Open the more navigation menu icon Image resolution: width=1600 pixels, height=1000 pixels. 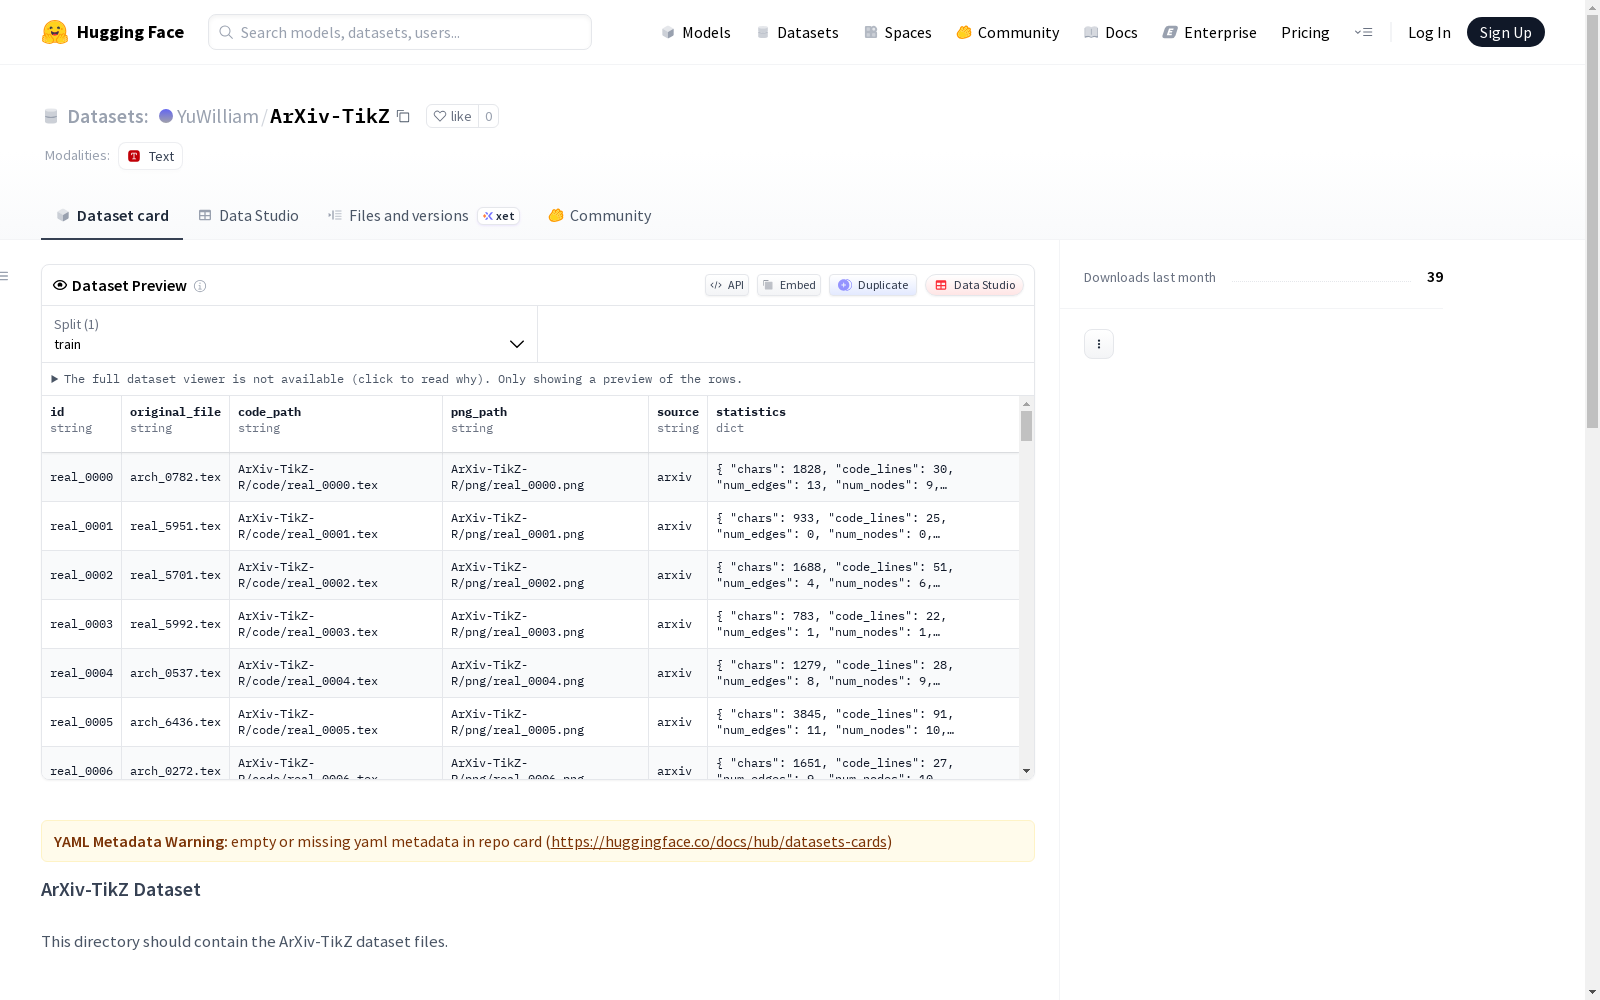(1363, 32)
